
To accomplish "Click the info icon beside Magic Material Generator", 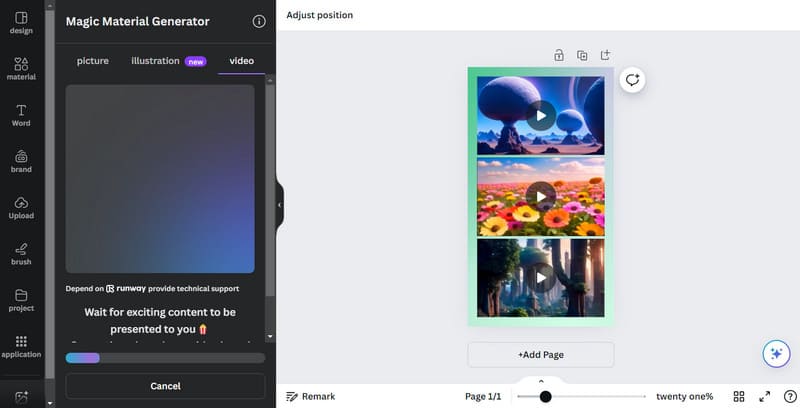I will [x=259, y=21].
